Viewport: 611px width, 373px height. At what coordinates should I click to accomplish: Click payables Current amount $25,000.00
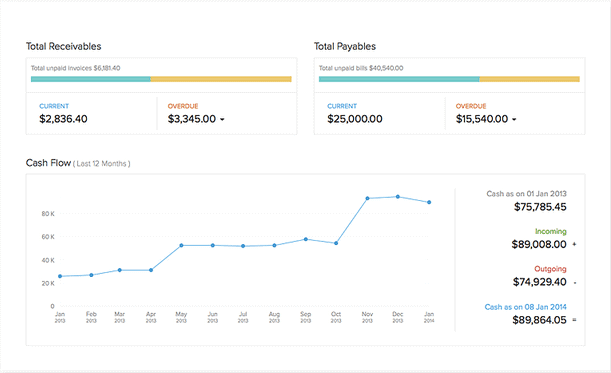355,119
